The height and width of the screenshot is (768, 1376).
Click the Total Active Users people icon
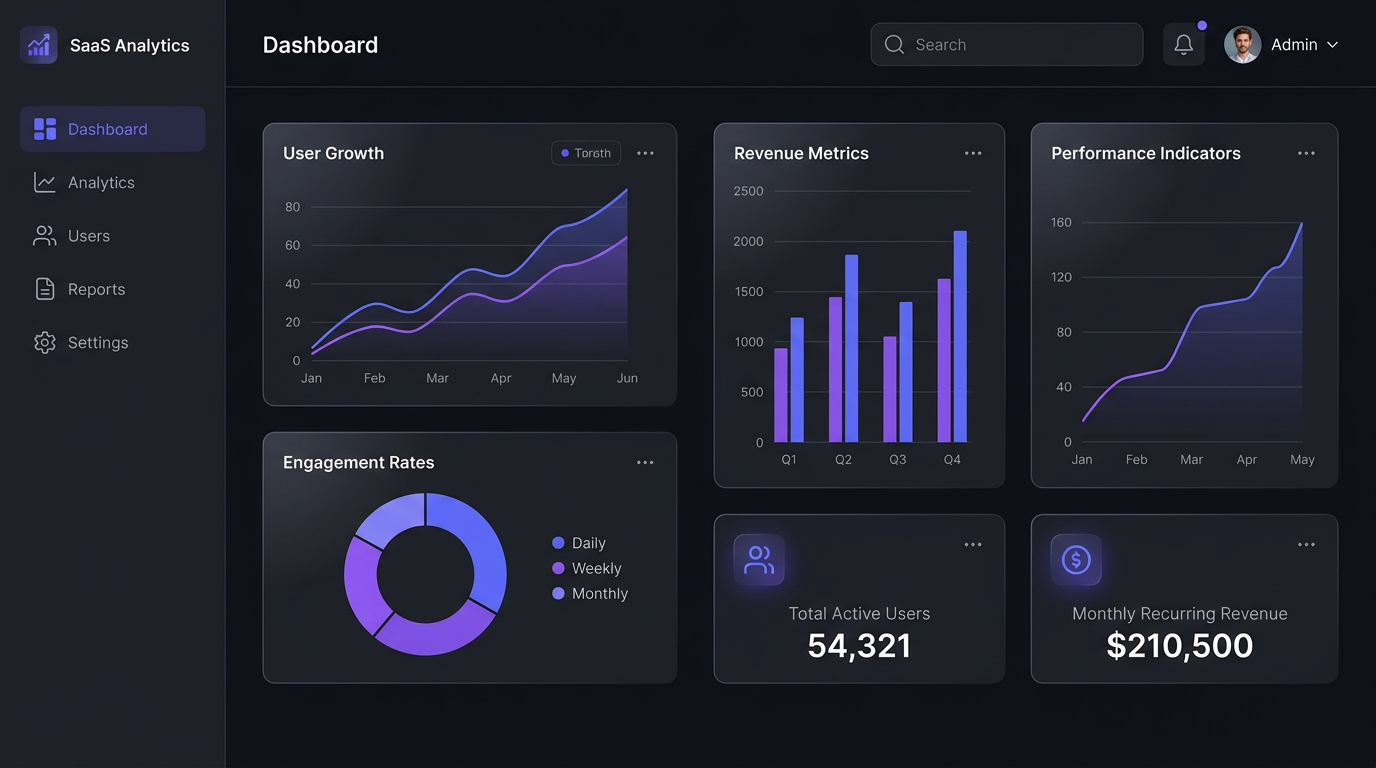point(759,560)
